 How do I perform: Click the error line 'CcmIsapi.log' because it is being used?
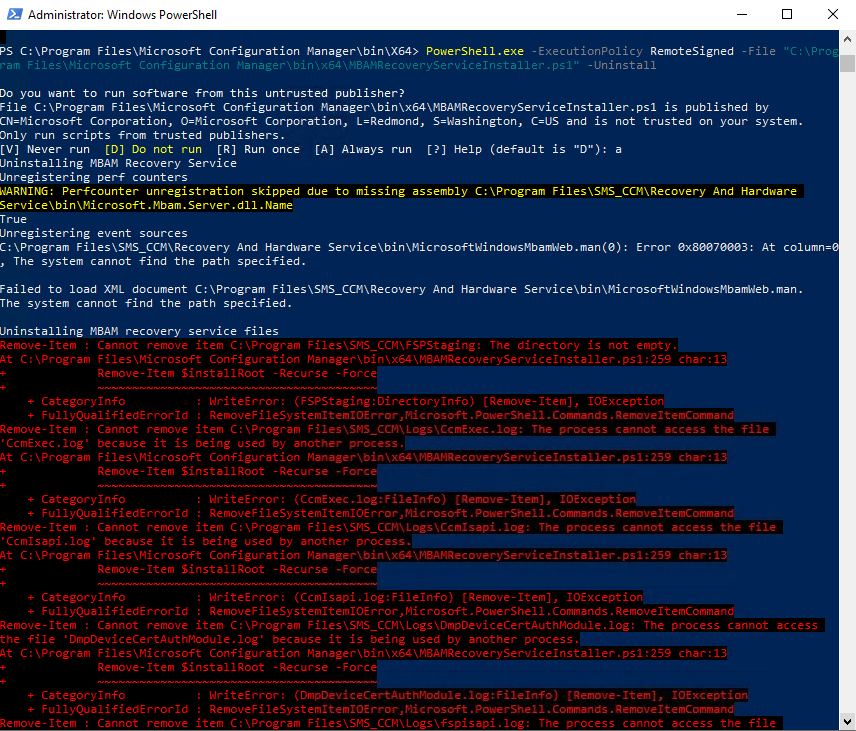[x=206, y=542]
